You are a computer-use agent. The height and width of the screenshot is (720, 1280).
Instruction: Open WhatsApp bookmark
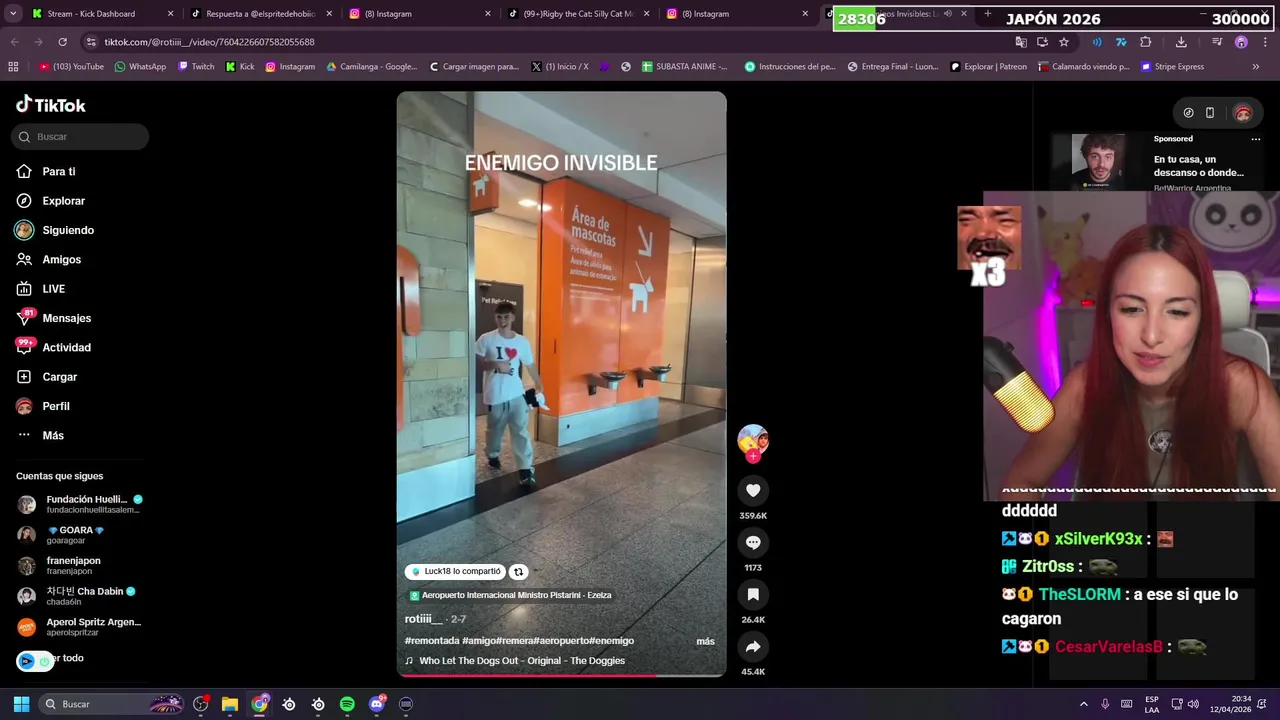140,67
